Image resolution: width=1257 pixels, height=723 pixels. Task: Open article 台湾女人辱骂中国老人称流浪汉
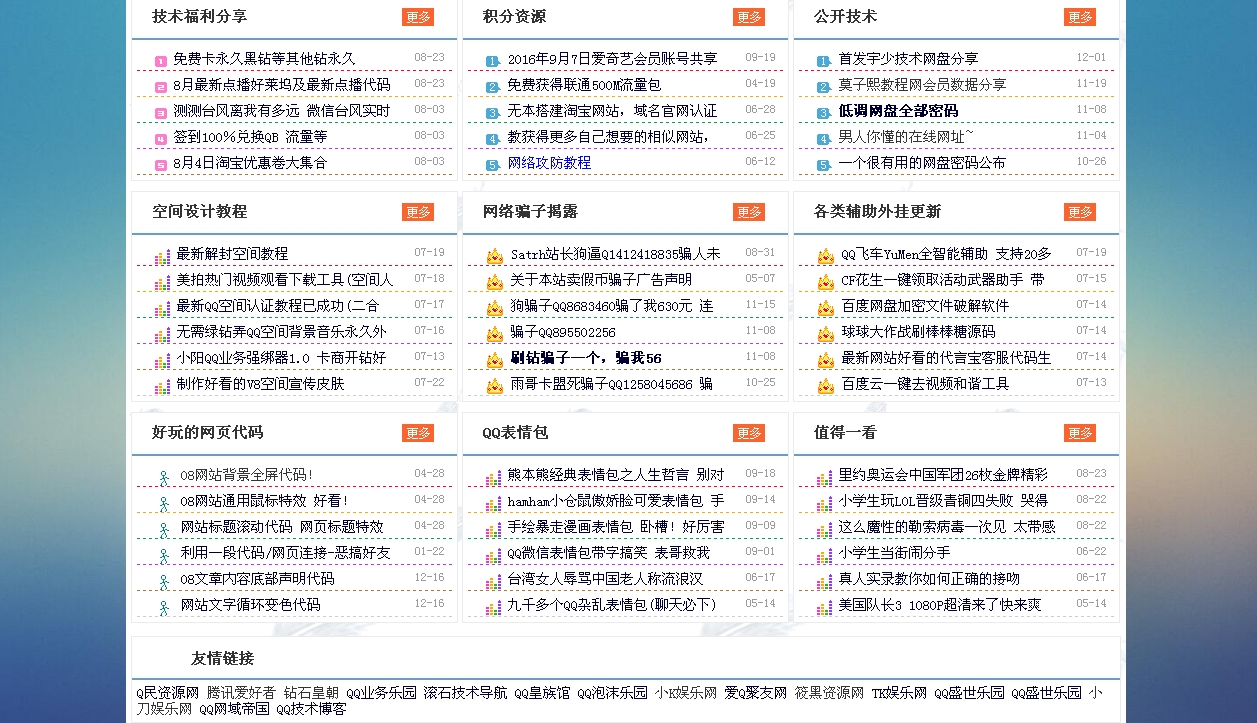(x=605, y=579)
